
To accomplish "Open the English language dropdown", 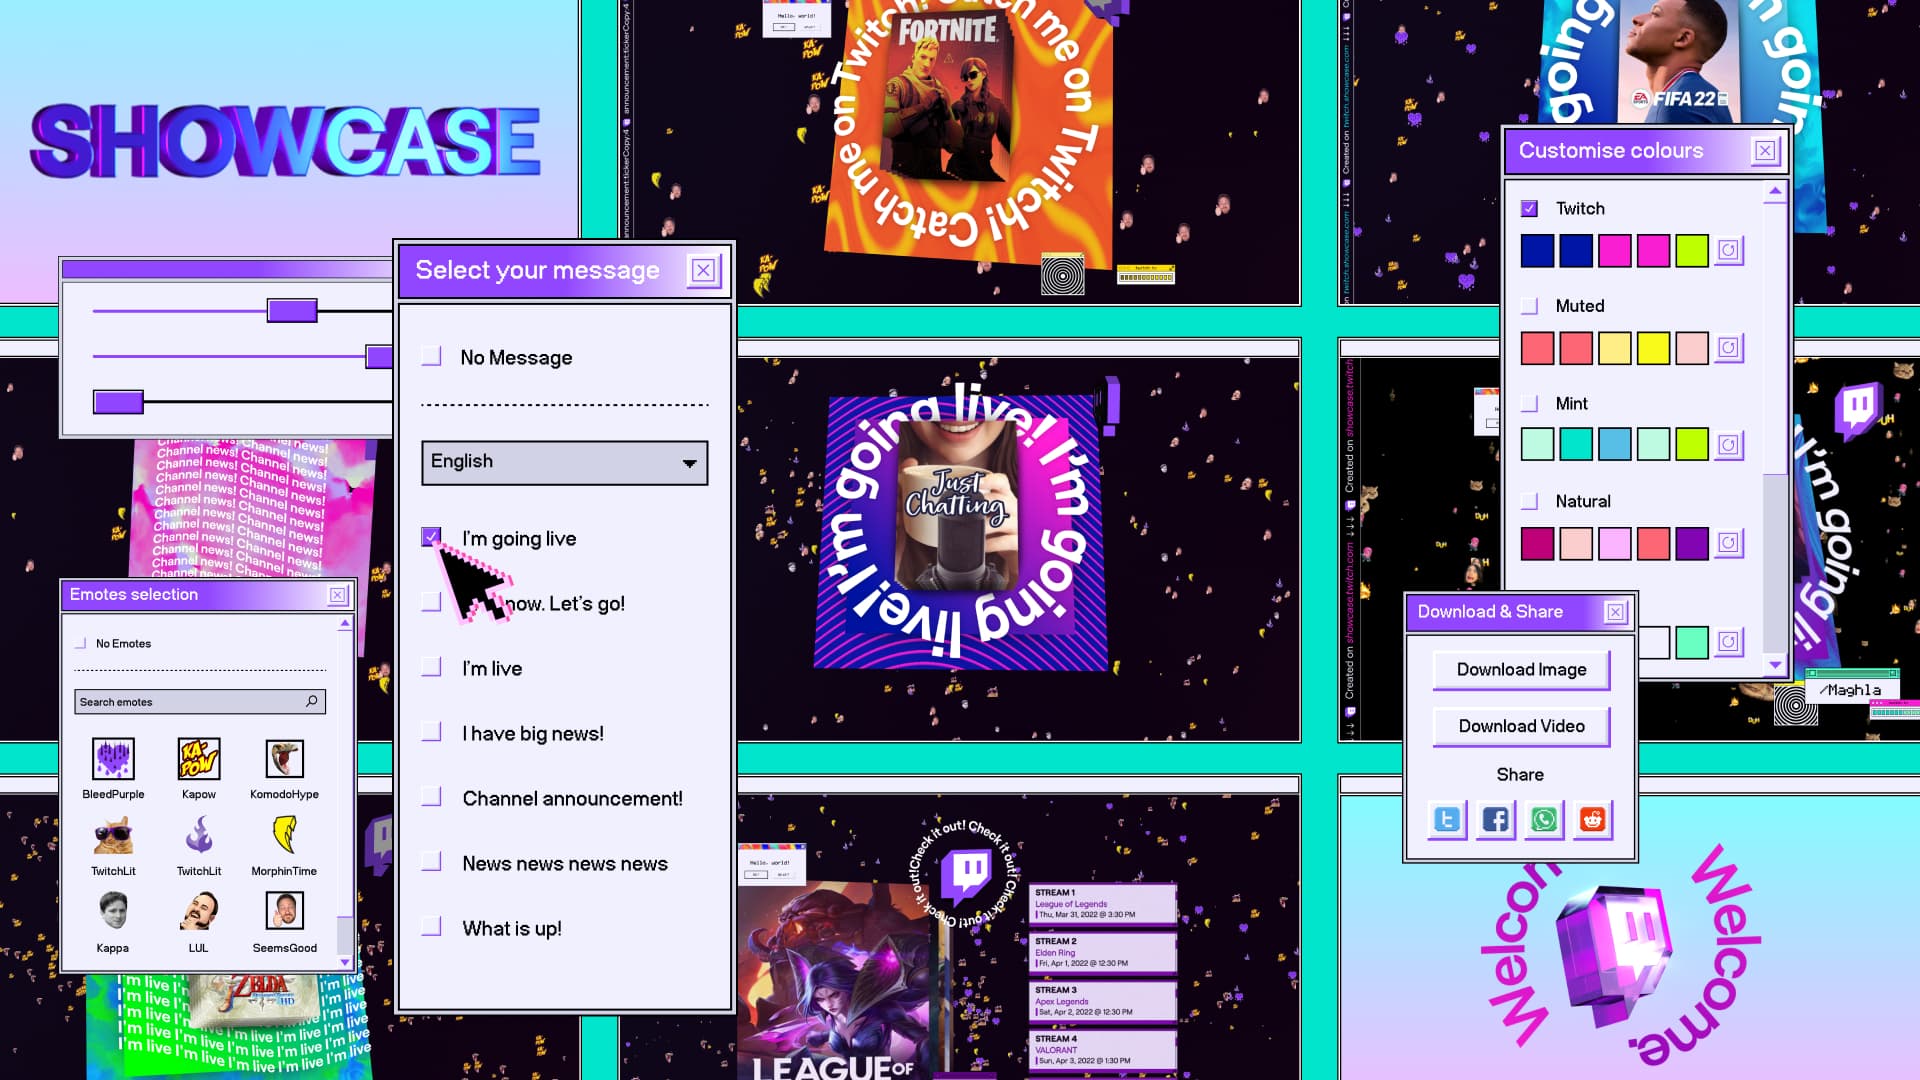I will click(x=565, y=462).
